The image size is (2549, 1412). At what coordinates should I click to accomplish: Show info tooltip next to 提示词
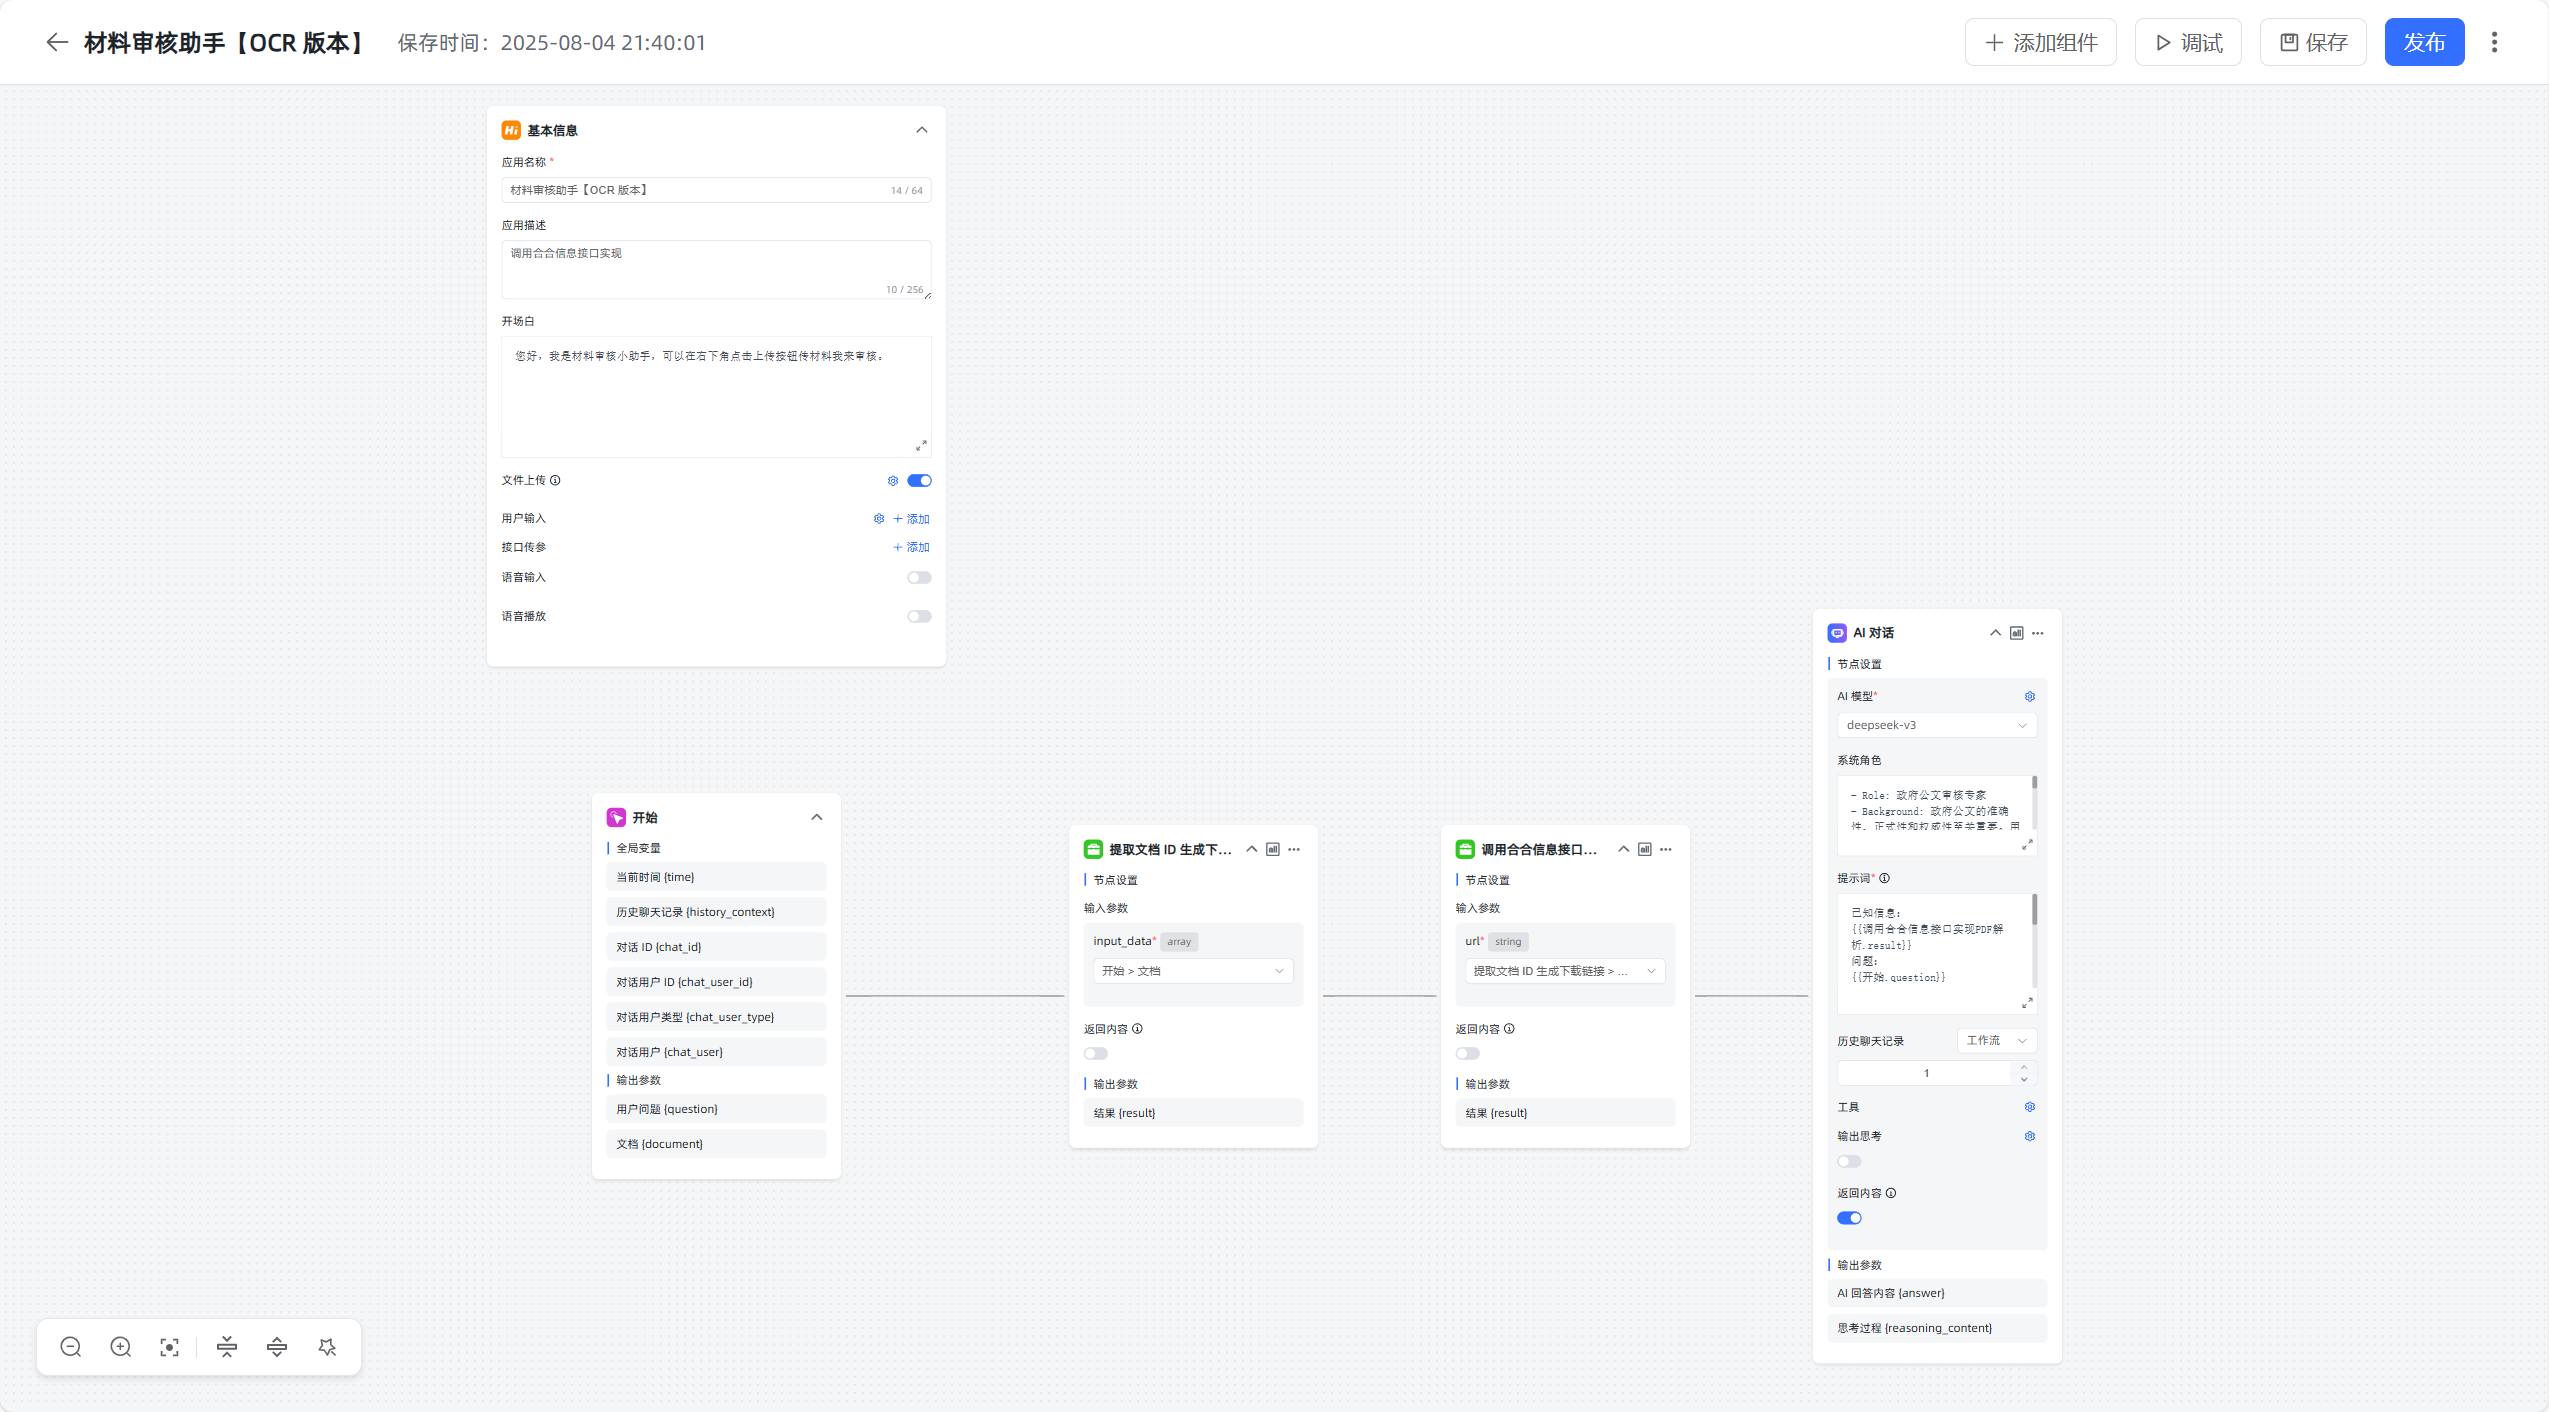click(x=1884, y=879)
